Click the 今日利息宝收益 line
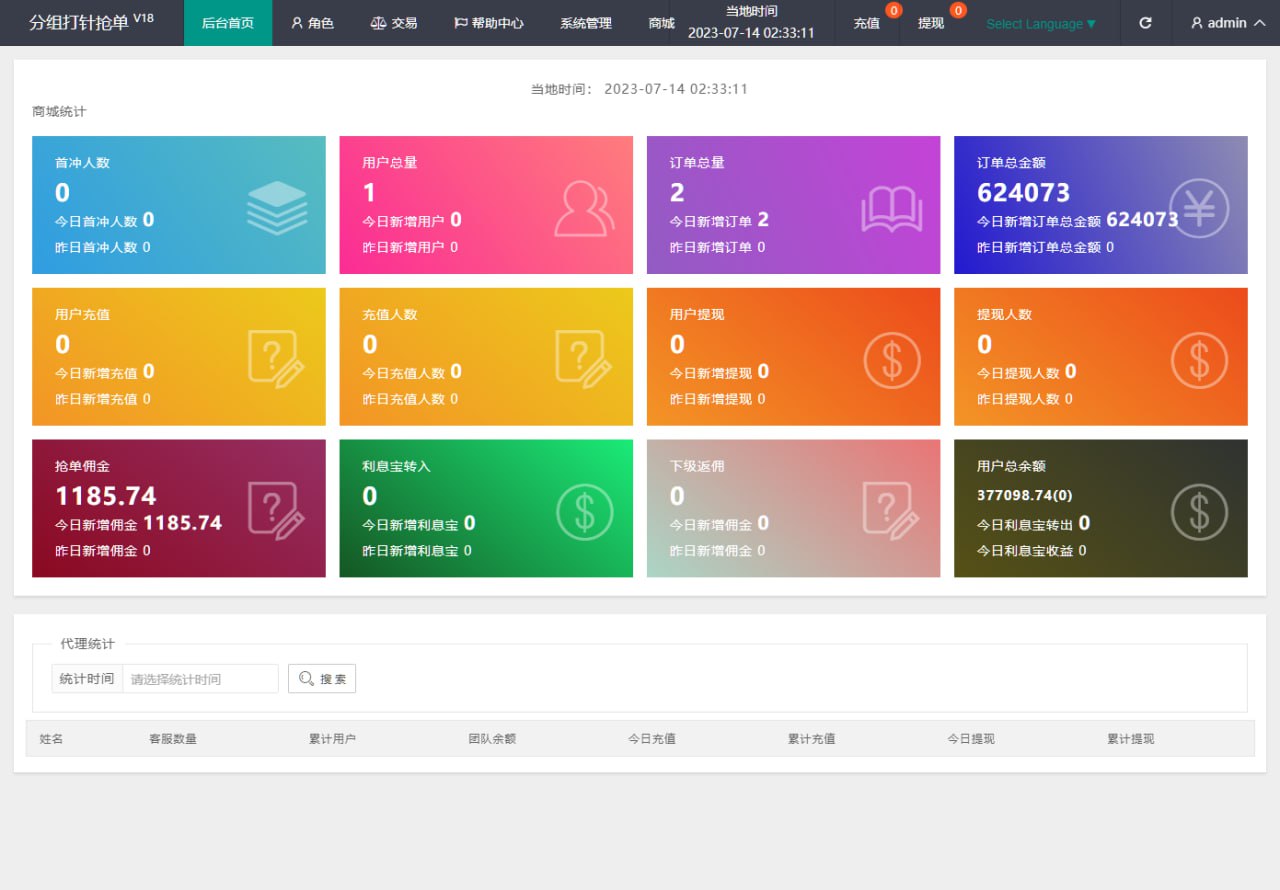1280x890 pixels. click(1031, 550)
